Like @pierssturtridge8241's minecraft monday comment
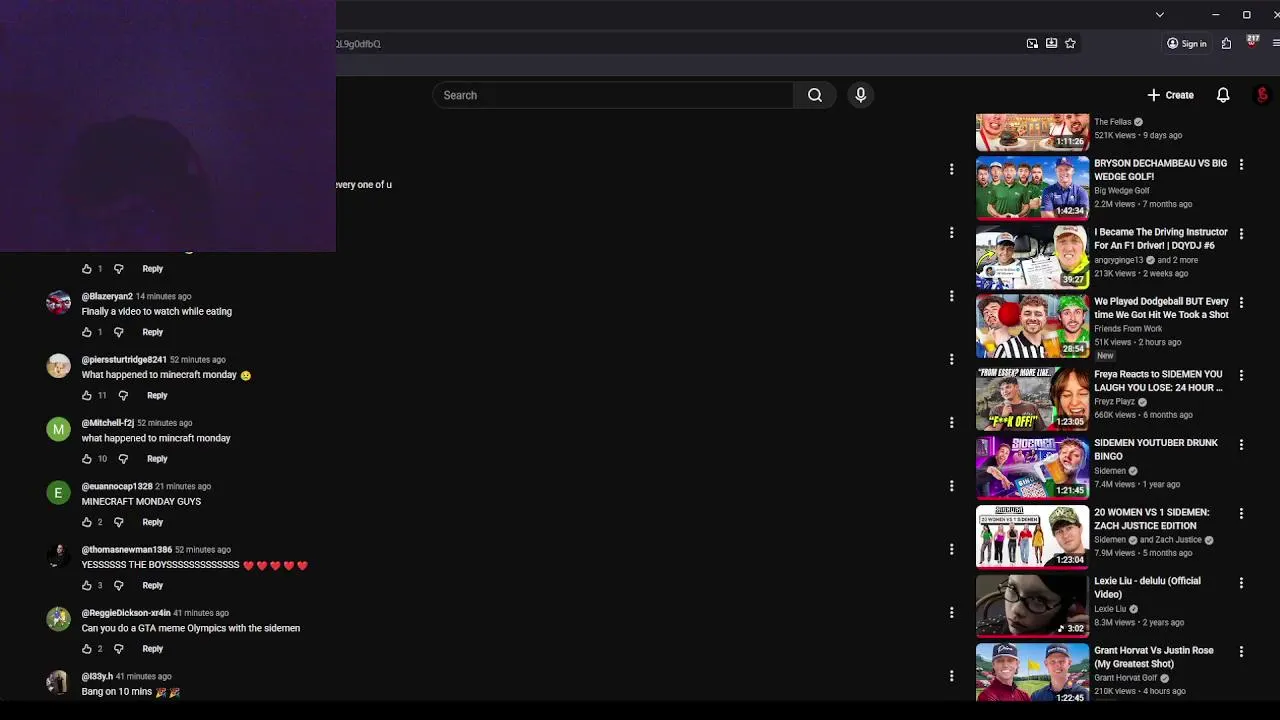 point(86,395)
